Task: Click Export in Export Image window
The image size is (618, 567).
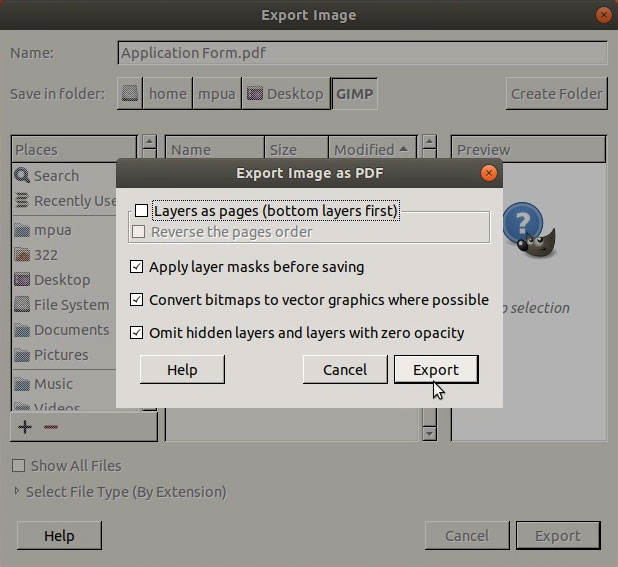Action: (x=558, y=535)
